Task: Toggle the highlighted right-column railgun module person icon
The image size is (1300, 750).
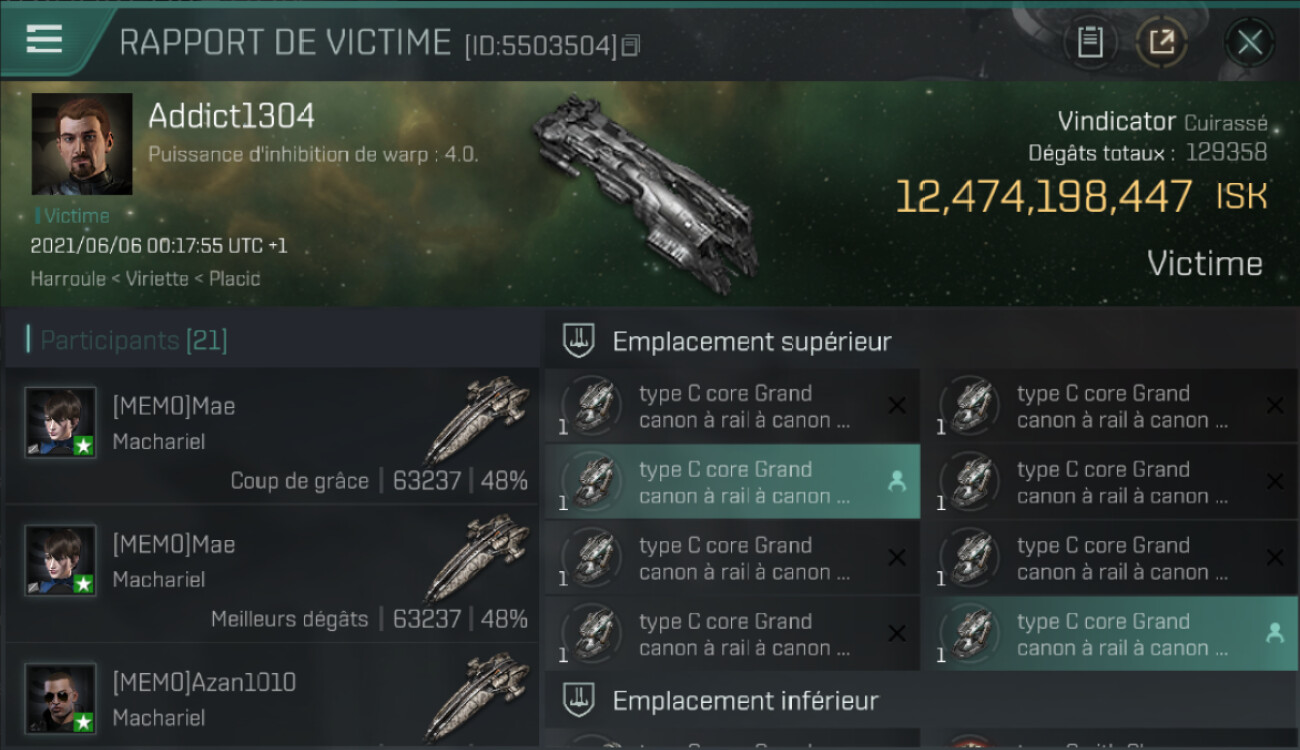Action: coord(1274,633)
